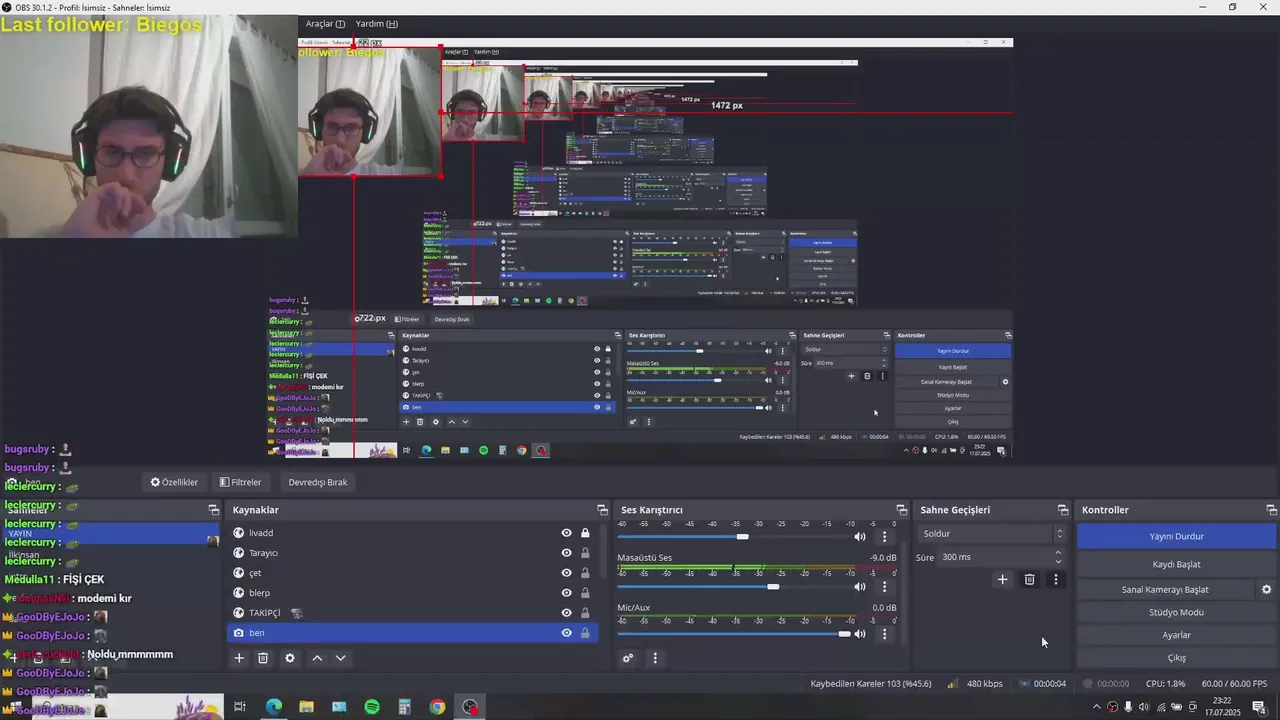The width and height of the screenshot is (1280, 720).
Task: Hide the Tarayıcı source
Action: click(x=566, y=553)
